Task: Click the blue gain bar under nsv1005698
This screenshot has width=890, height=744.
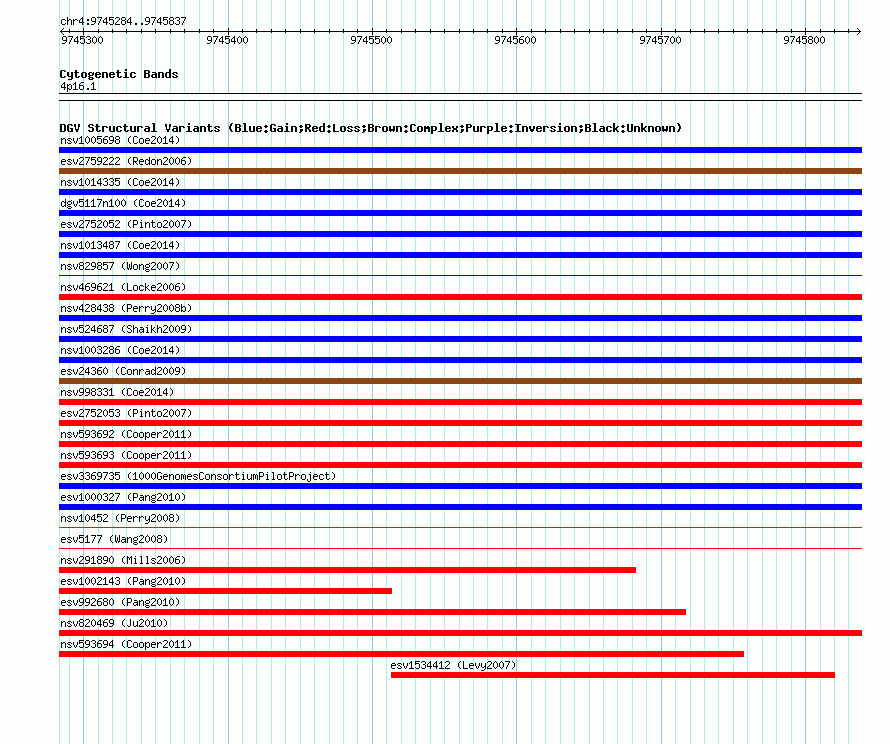Action: click(x=460, y=150)
